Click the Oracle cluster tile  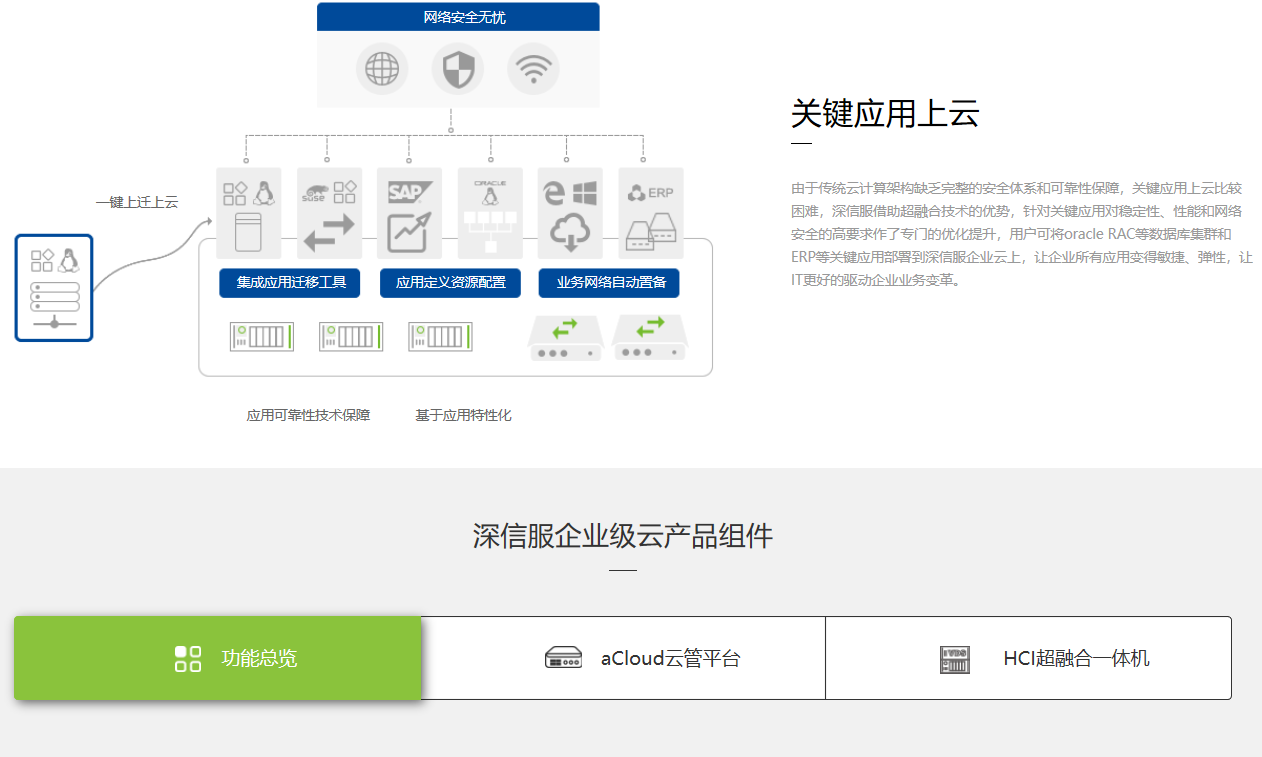coord(490,213)
